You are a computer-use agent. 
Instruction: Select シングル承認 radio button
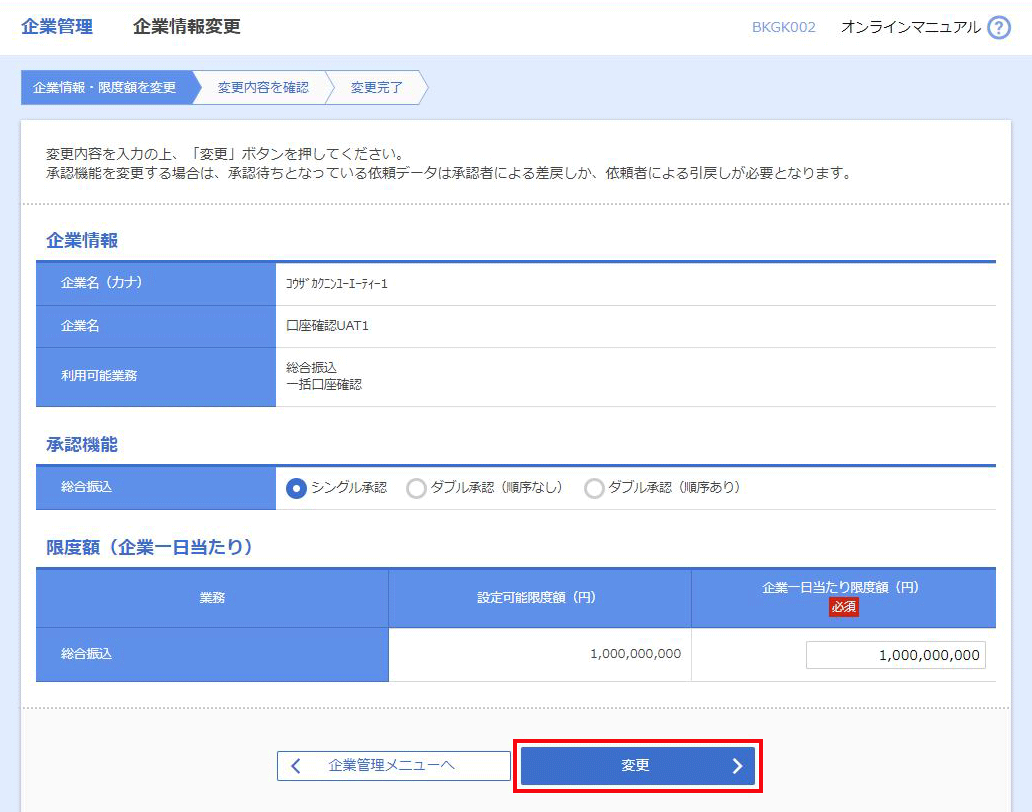click(x=296, y=488)
